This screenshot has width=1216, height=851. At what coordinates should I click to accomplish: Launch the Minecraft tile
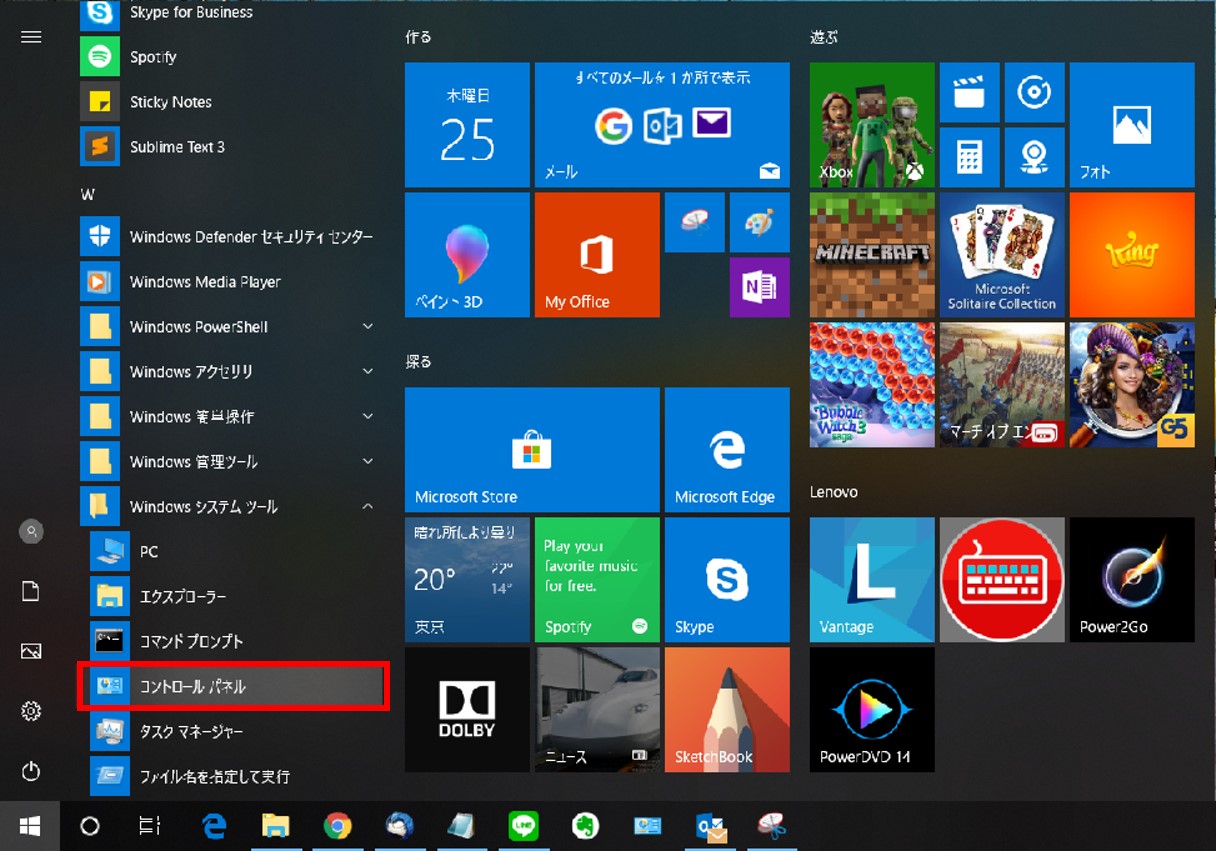pyautogui.click(x=872, y=255)
